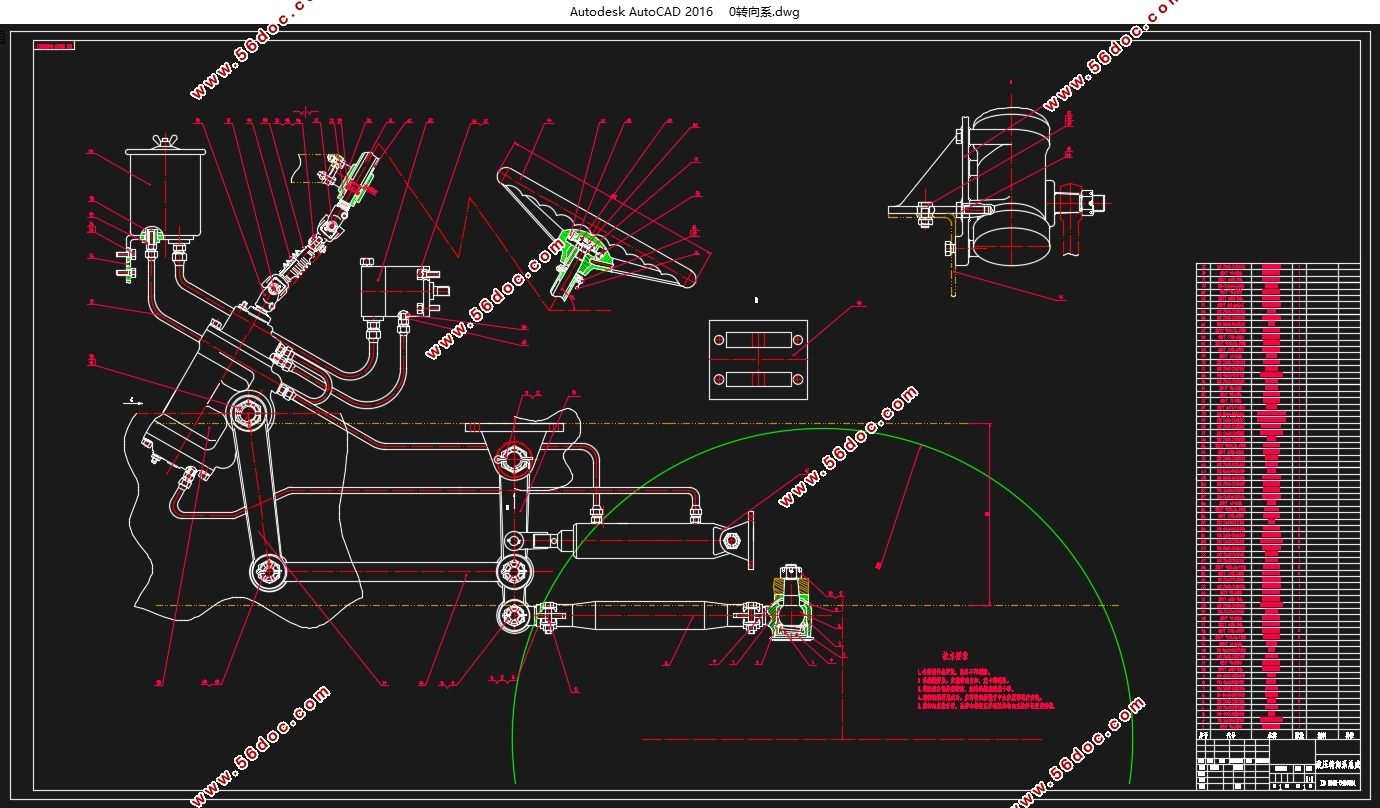Click the steering wheel hub section view
This screenshot has width=1380, height=808.
(580, 262)
